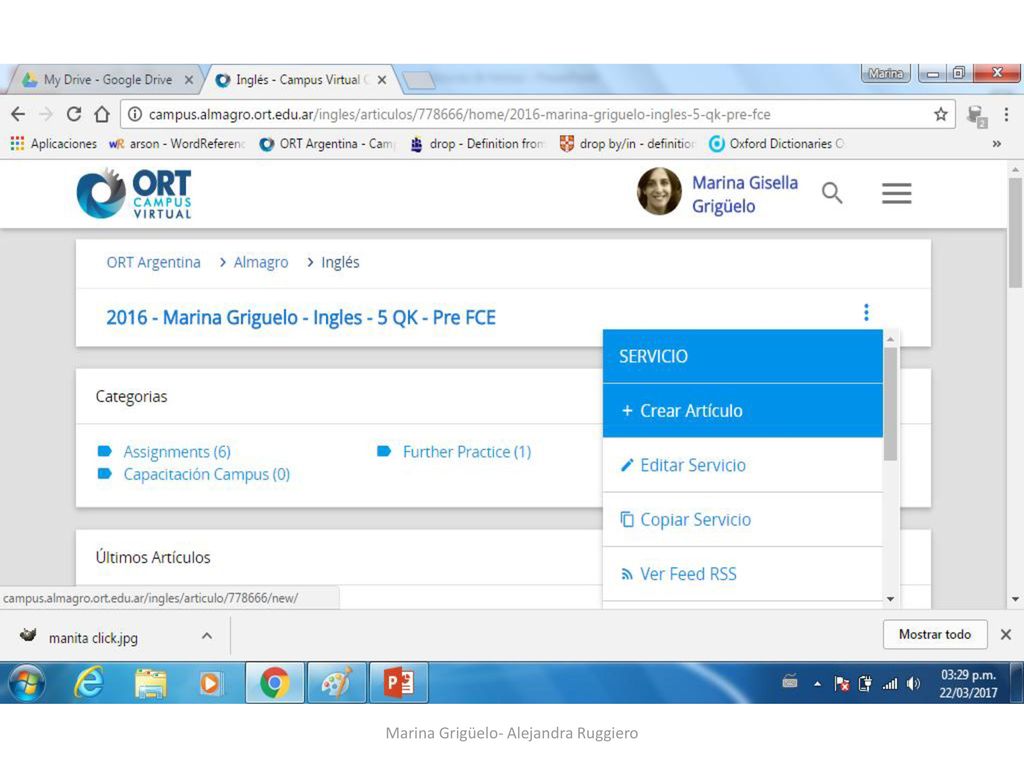Viewport: 1024px width, 768px height.
Task: Click the page vertical scrollbar thumb
Action: tap(1015, 232)
